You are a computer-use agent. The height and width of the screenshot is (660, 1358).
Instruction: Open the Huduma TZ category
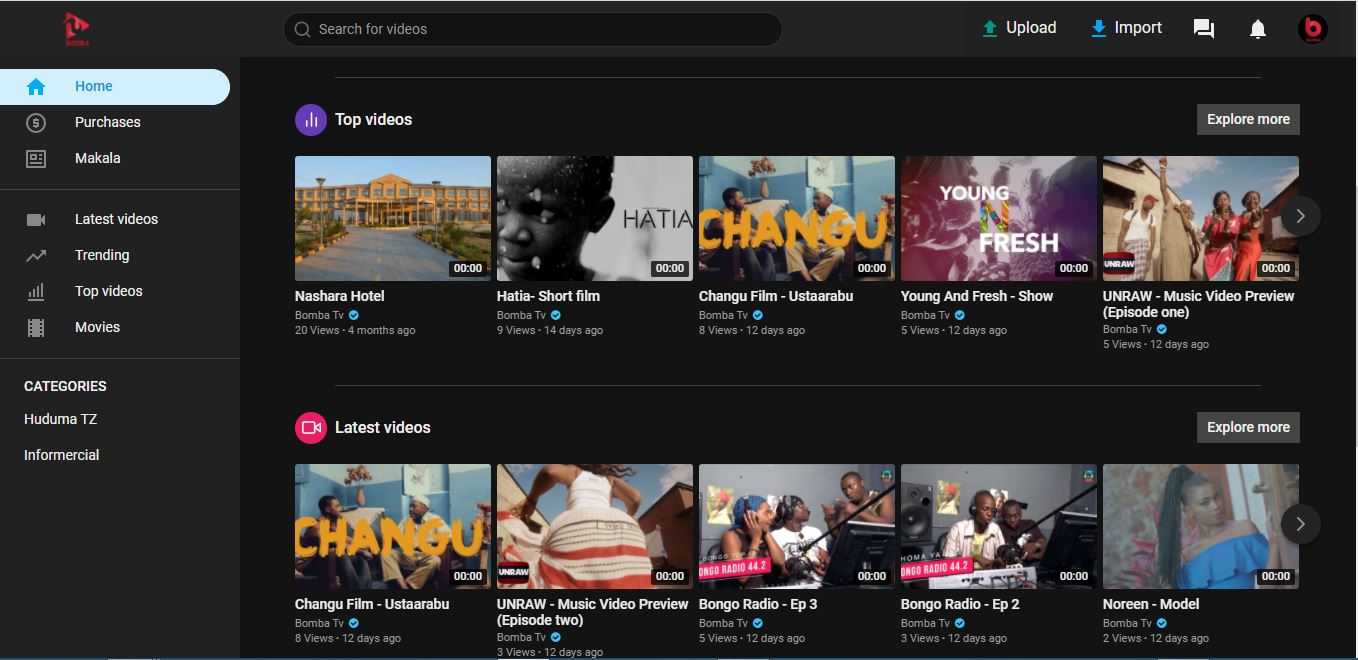61,419
